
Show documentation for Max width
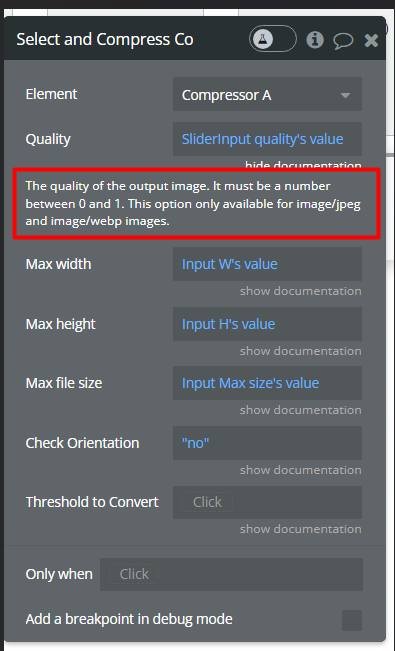(x=300, y=291)
